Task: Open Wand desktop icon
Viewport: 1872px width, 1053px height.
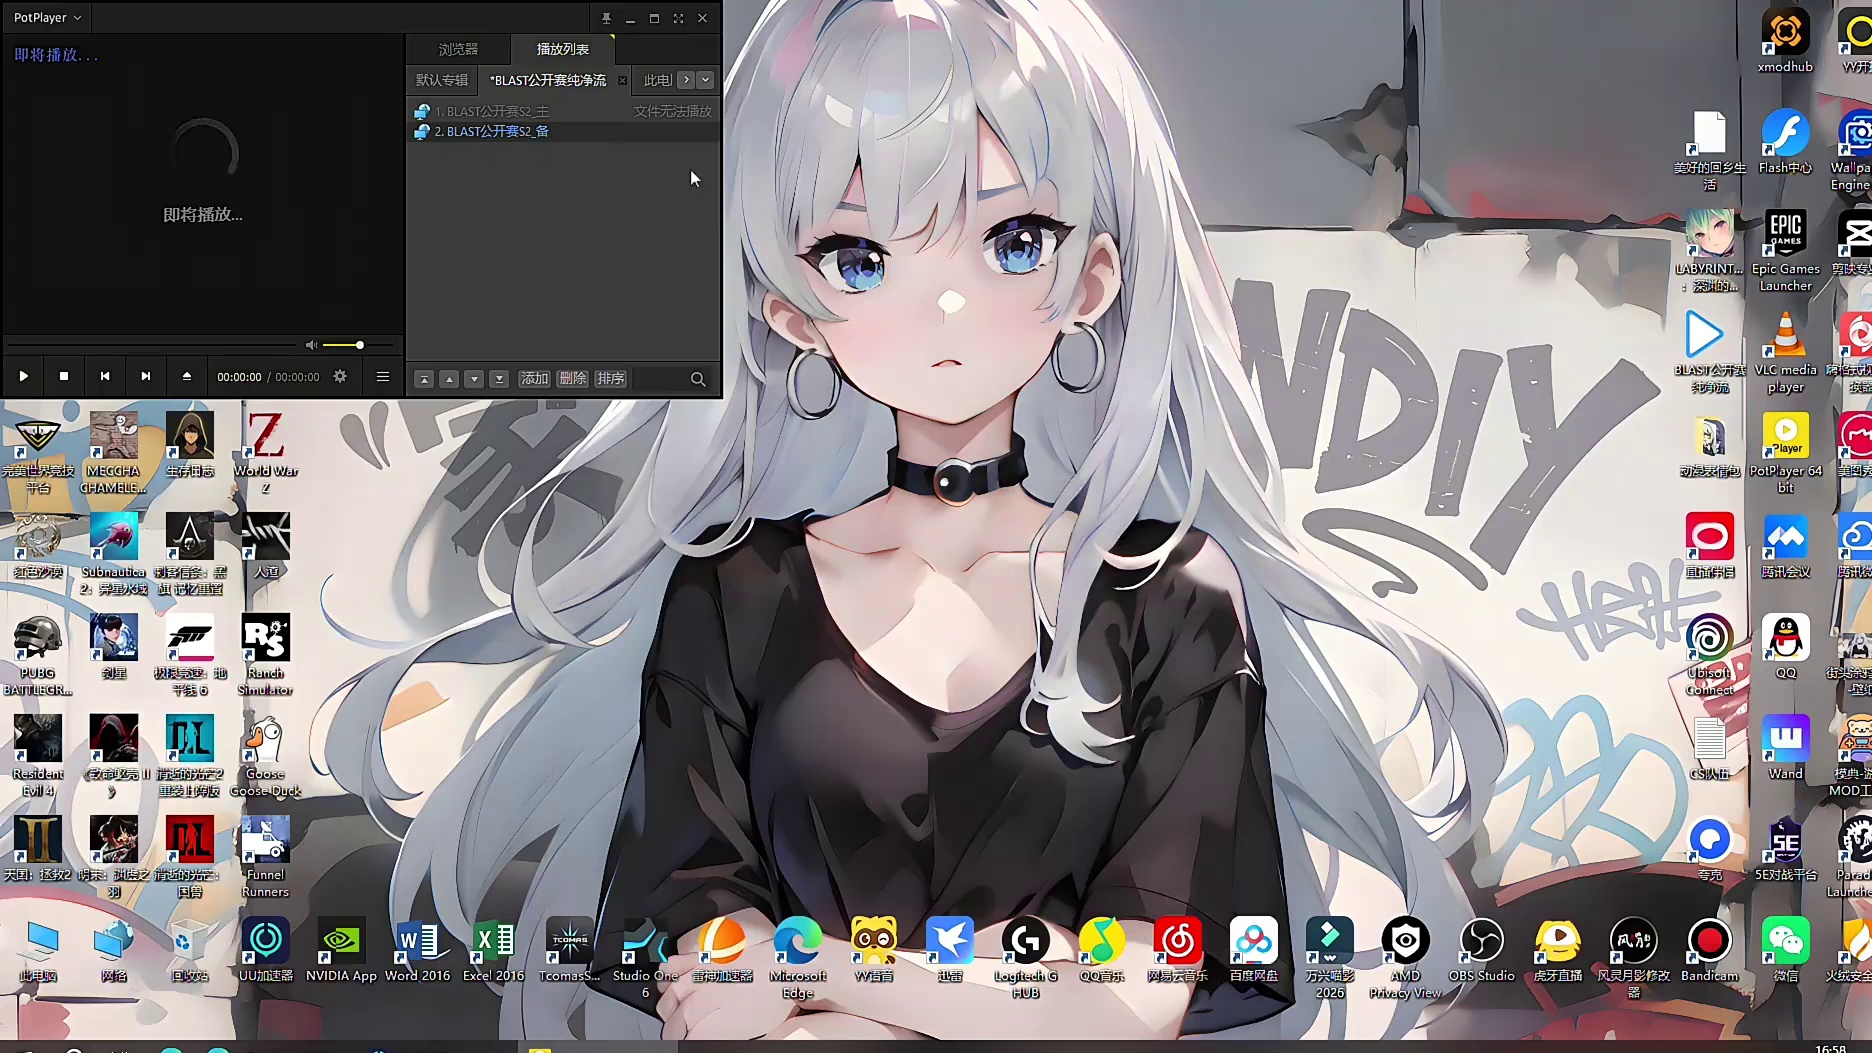Action: tap(1785, 748)
